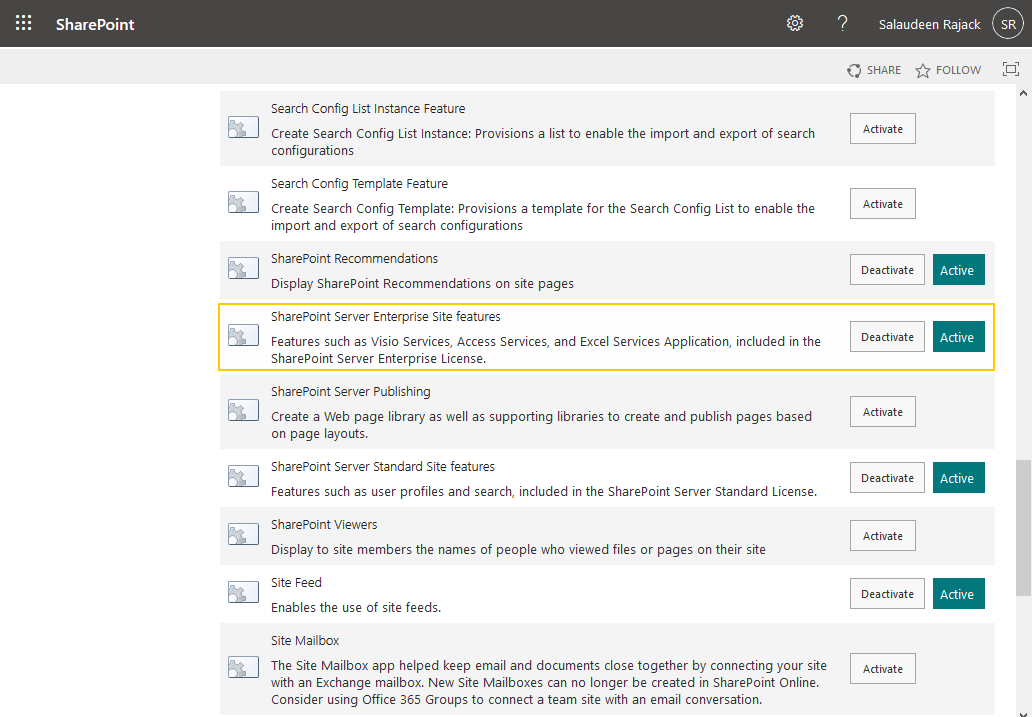The height and width of the screenshot is (717, 1032).
Task: Select the SharePoint Viewers title
Action: click(x=324, y=525)
